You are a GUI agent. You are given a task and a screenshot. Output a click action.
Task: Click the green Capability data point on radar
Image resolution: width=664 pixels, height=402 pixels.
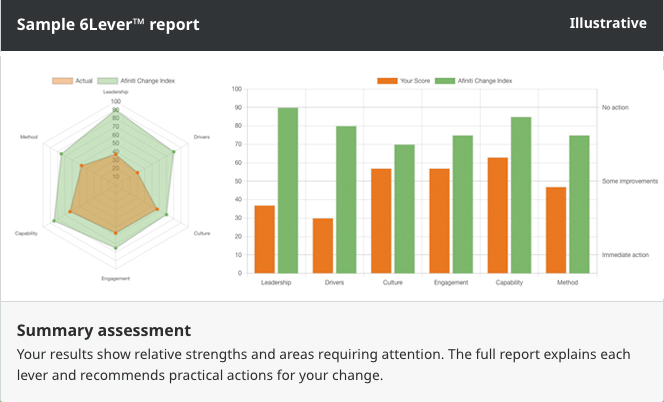pos(54,221)
